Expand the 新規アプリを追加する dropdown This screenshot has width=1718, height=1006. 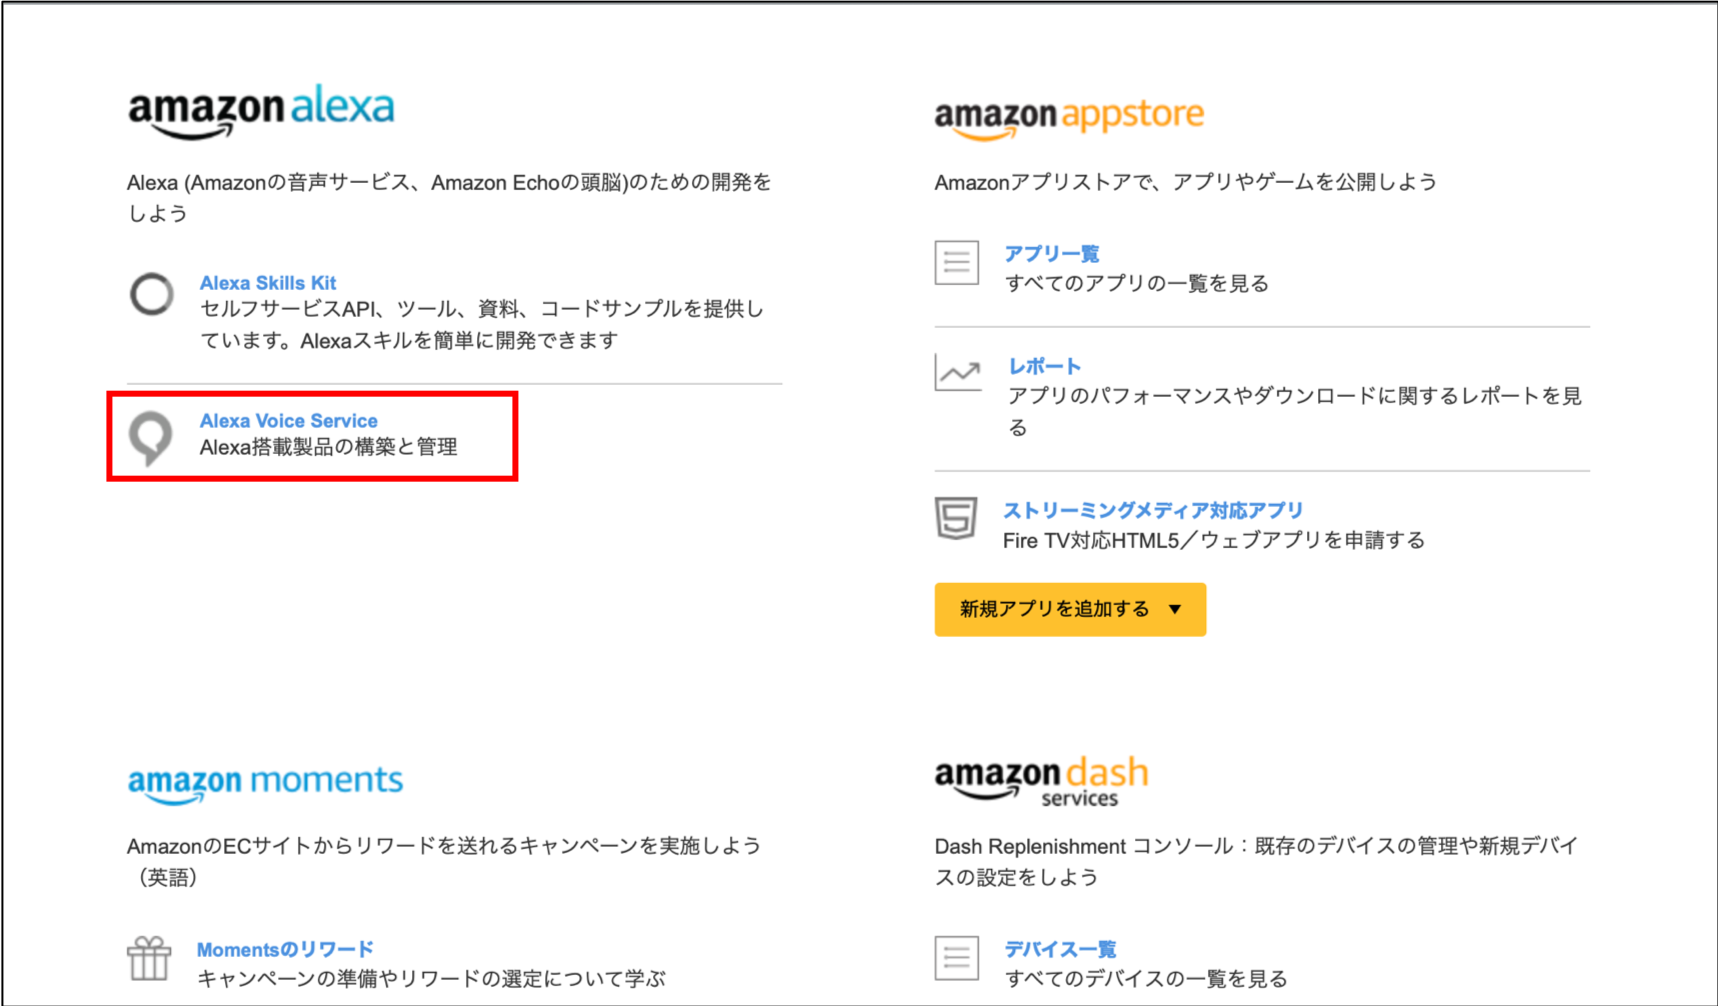click(x=1069, y=609)
